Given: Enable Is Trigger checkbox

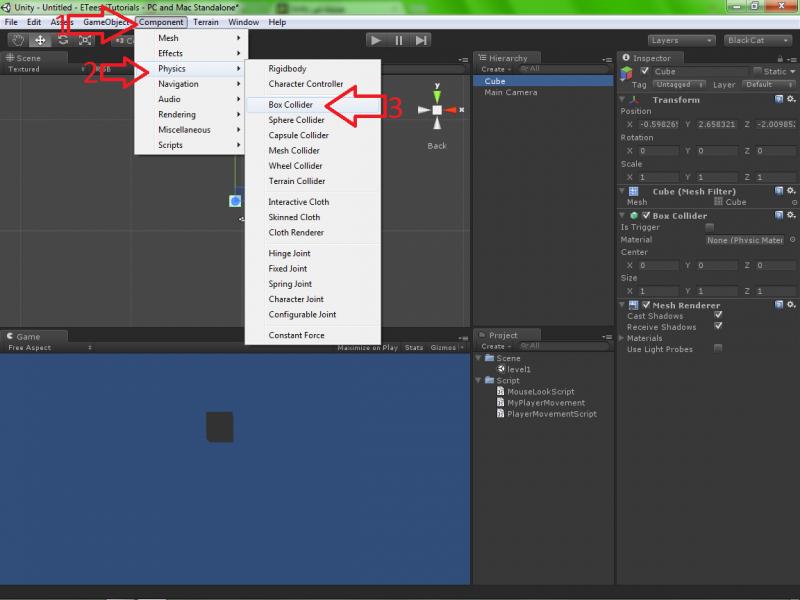Looking at the screenshot, I should coord(709,227).
